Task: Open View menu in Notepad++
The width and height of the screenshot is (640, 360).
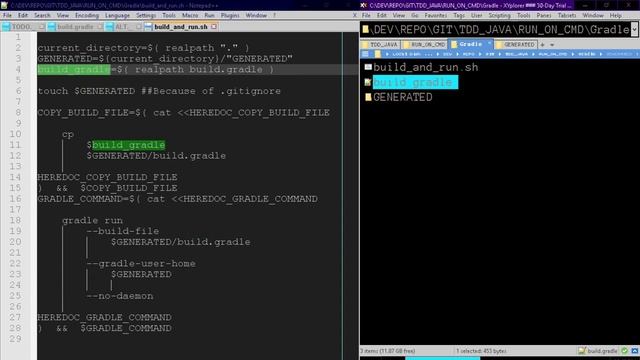Action: point(62,16)
